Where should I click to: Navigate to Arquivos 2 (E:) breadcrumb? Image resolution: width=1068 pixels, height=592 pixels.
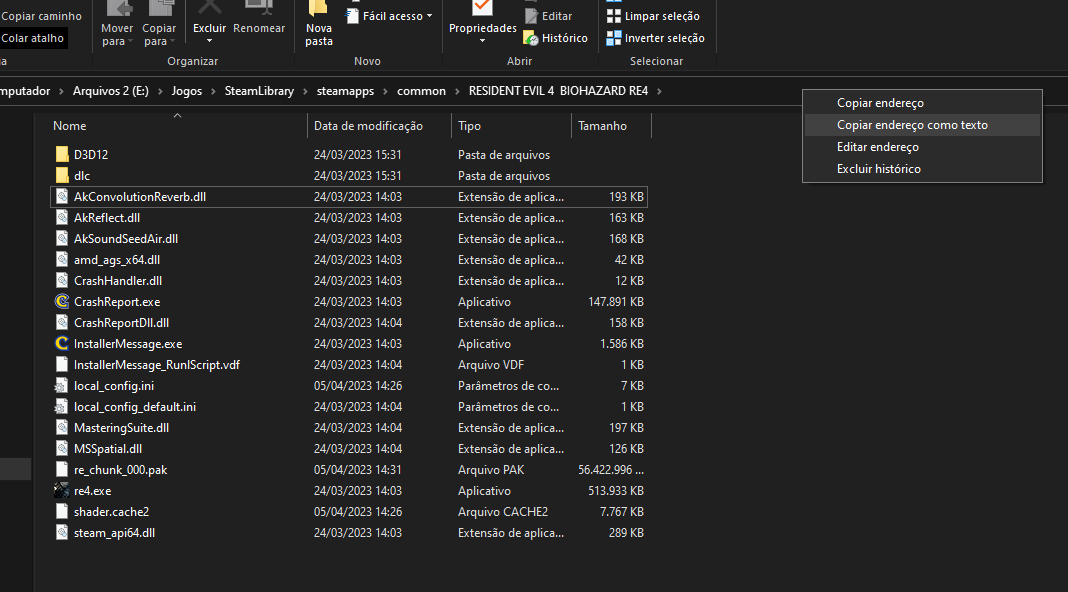111,91
